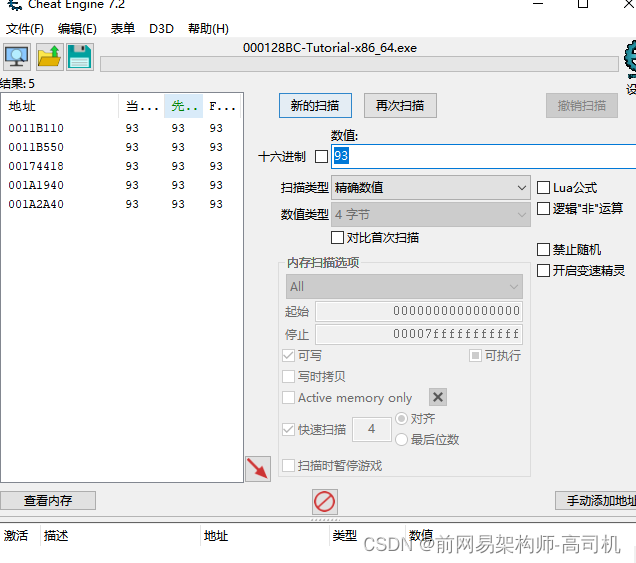Enable the 禁止随机 checkbox
Screen dimensions: 636x563
coord(543,249)
